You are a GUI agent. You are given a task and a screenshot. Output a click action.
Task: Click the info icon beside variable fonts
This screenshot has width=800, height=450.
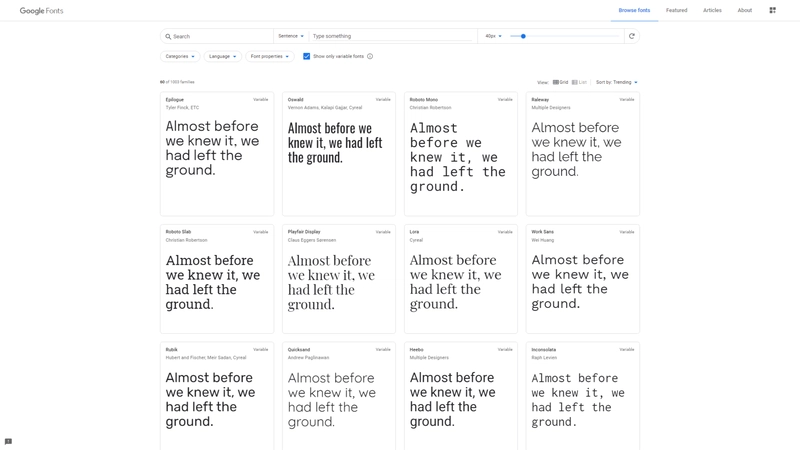(x=370, y=57)
